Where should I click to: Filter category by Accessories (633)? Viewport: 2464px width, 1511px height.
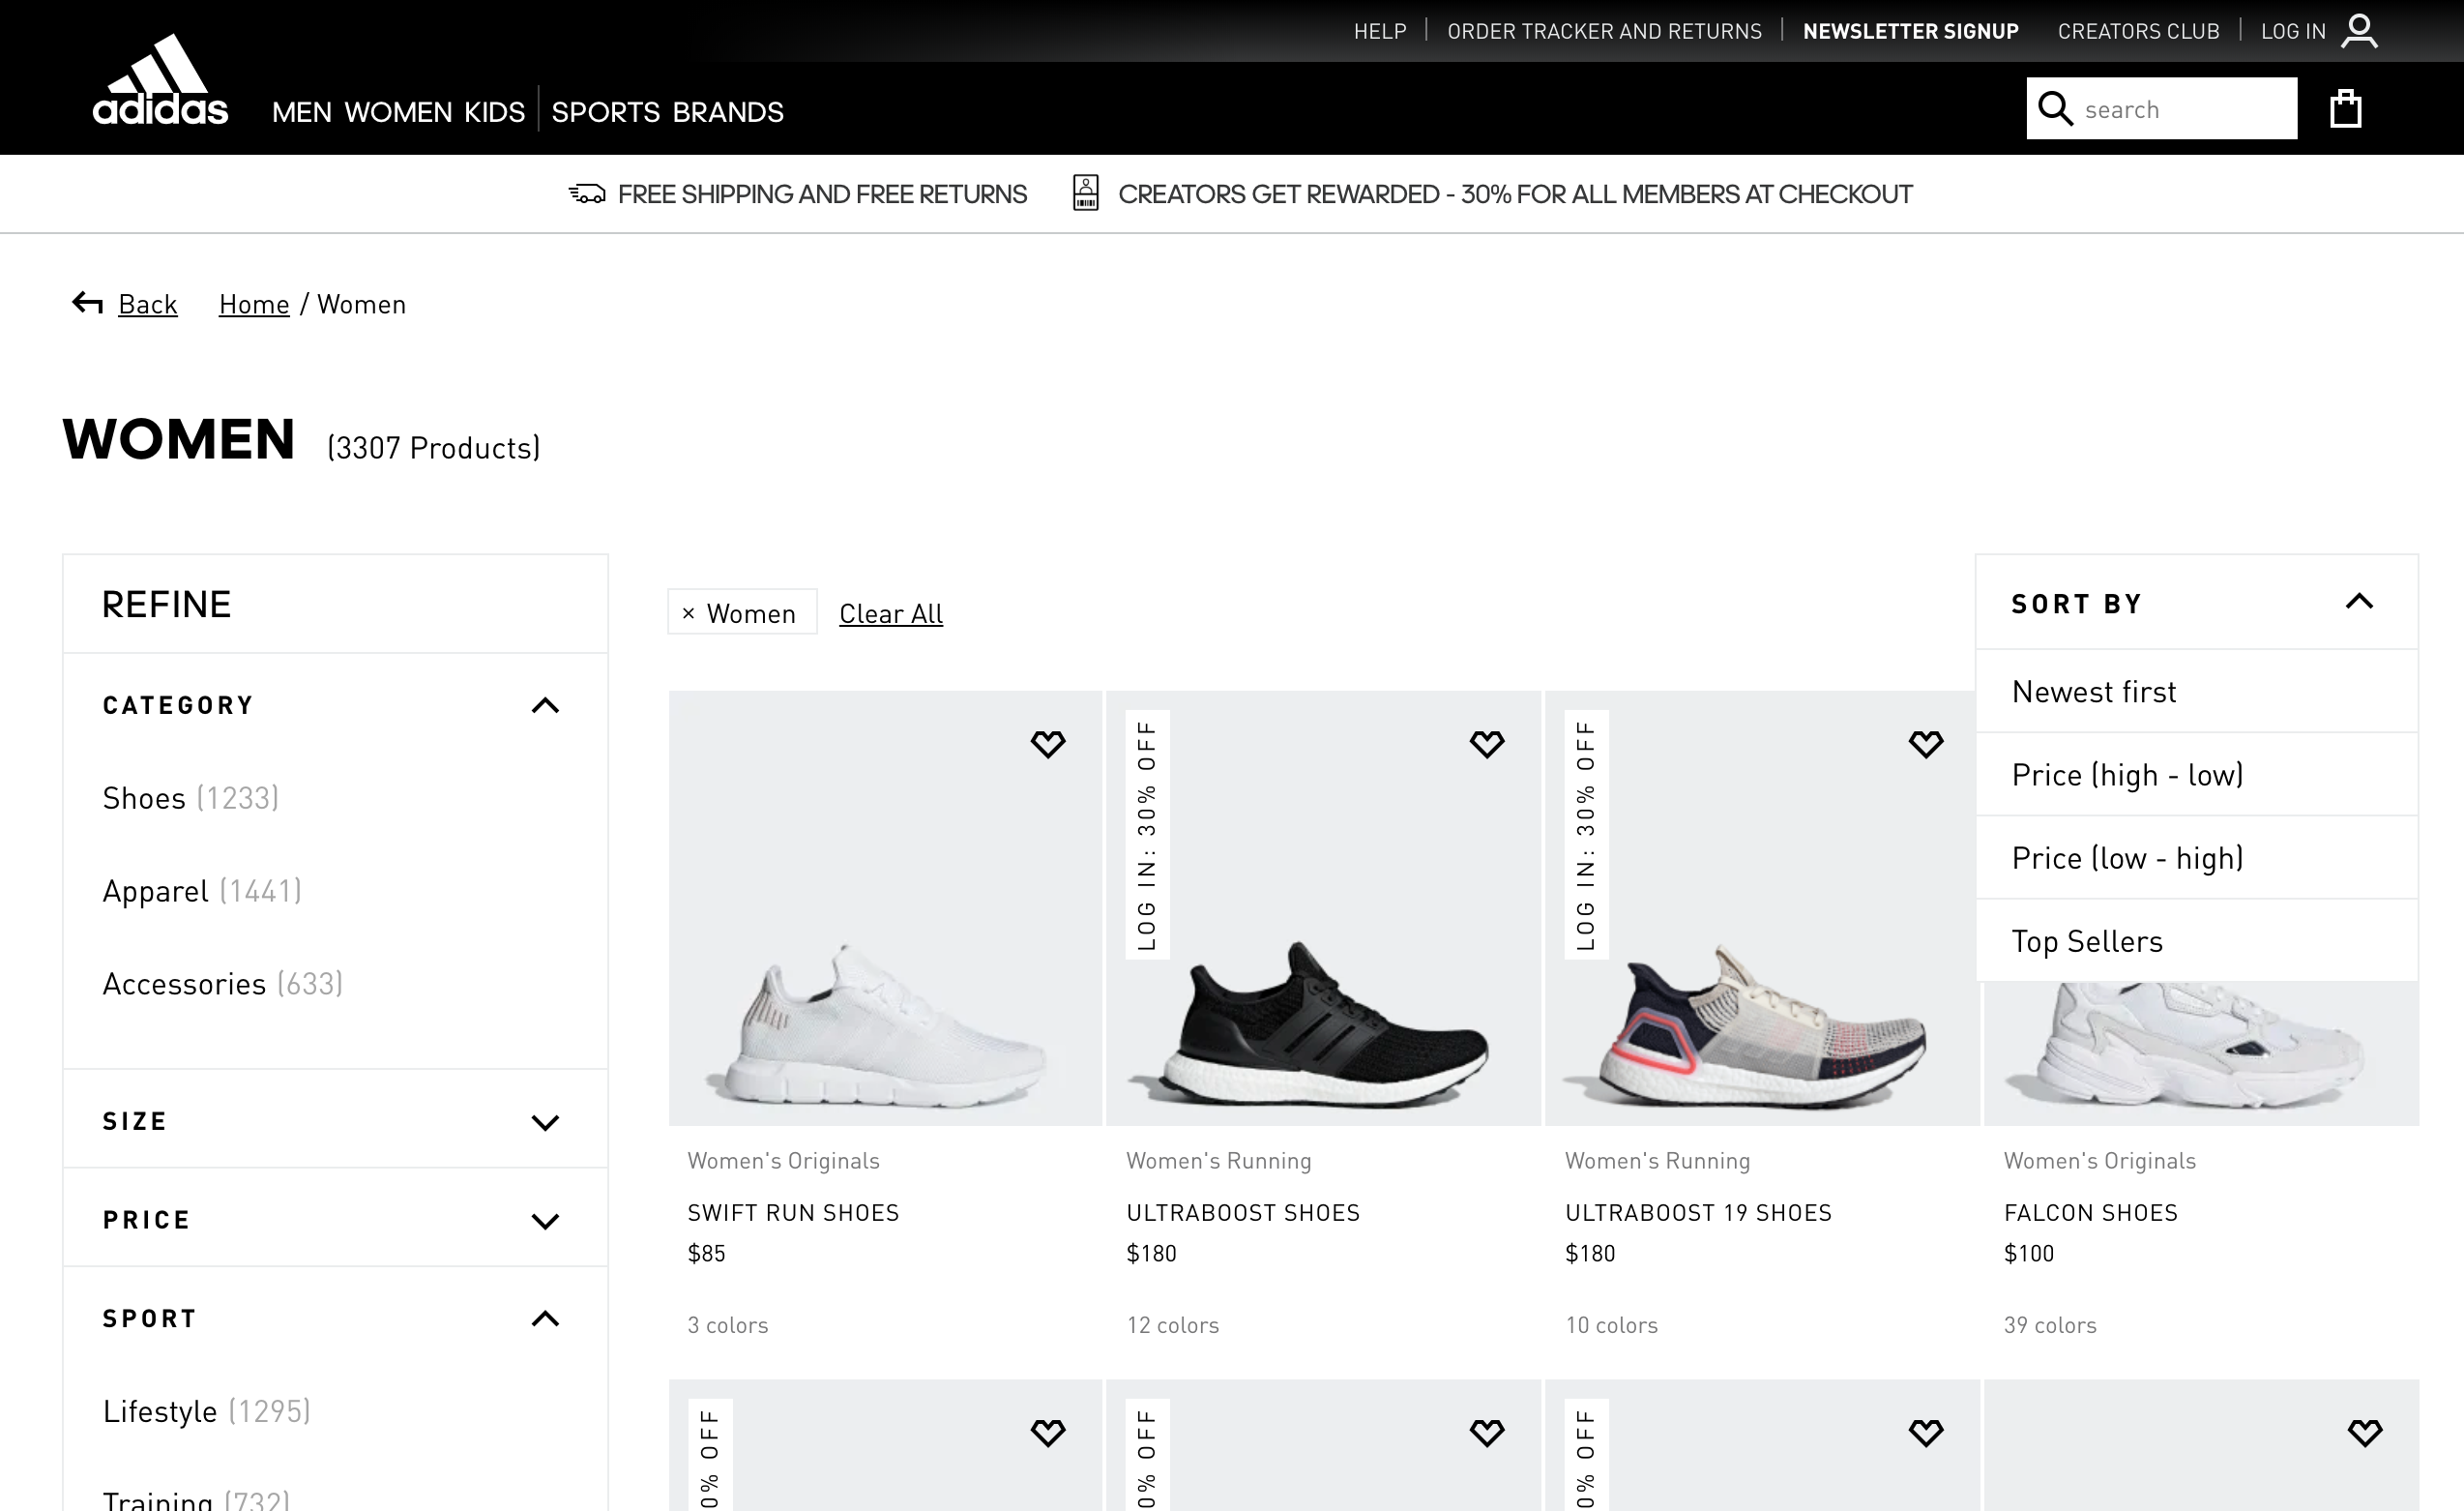[x=222, y=984]
